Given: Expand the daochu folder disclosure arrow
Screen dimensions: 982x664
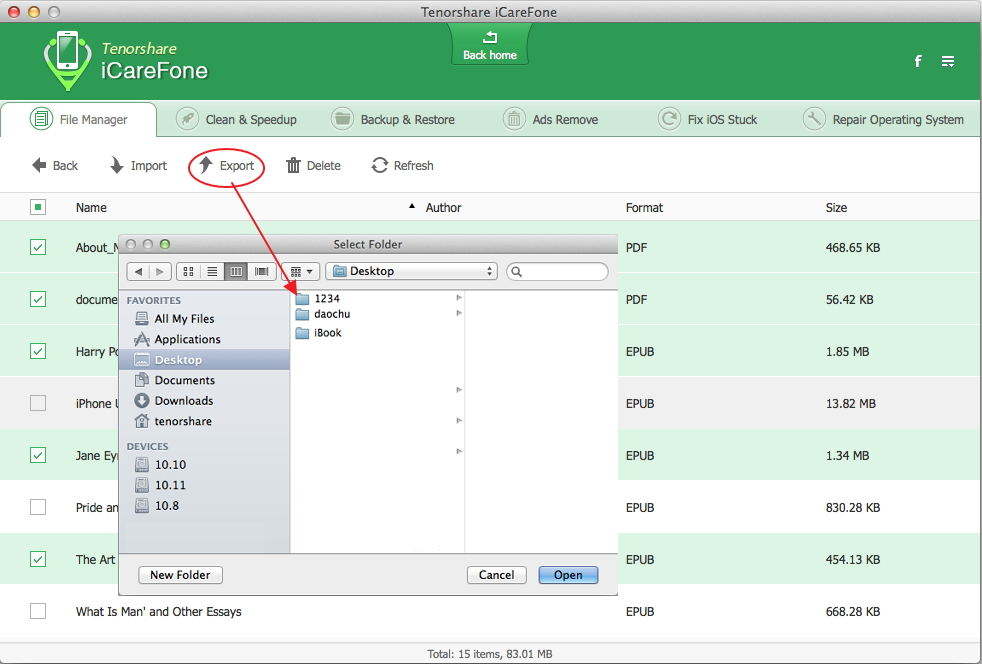Looking at the screenshot, I should pyautogui.click(x=459, y=313).
